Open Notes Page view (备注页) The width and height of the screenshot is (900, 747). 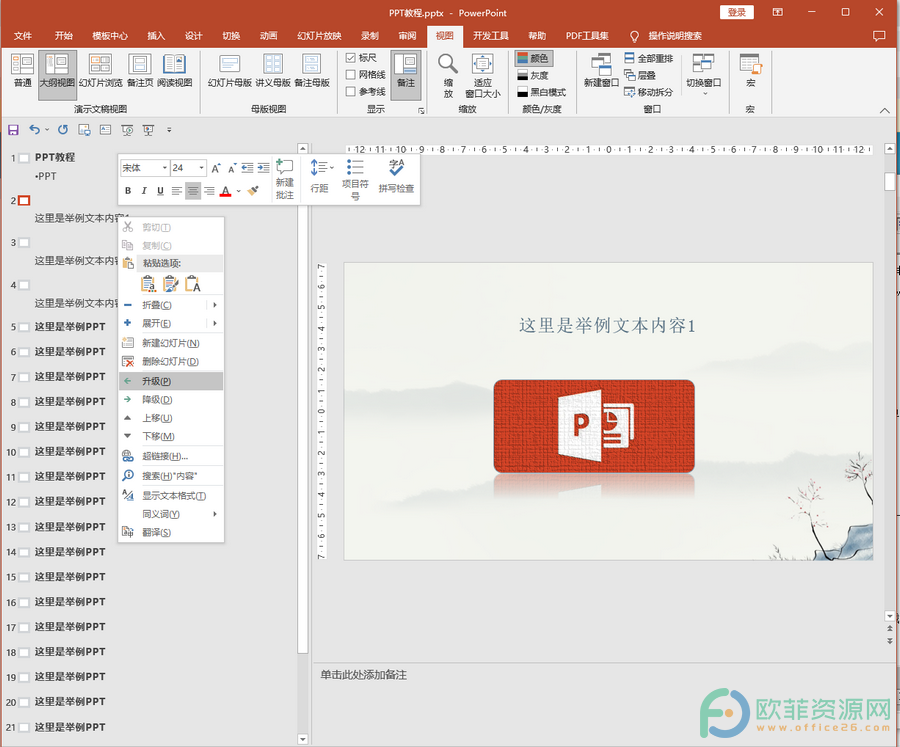coord(139,70)
